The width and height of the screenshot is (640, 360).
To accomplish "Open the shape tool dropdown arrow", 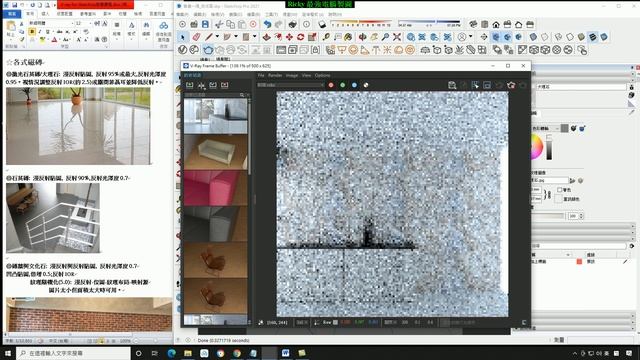I will (x=236, y=37).
